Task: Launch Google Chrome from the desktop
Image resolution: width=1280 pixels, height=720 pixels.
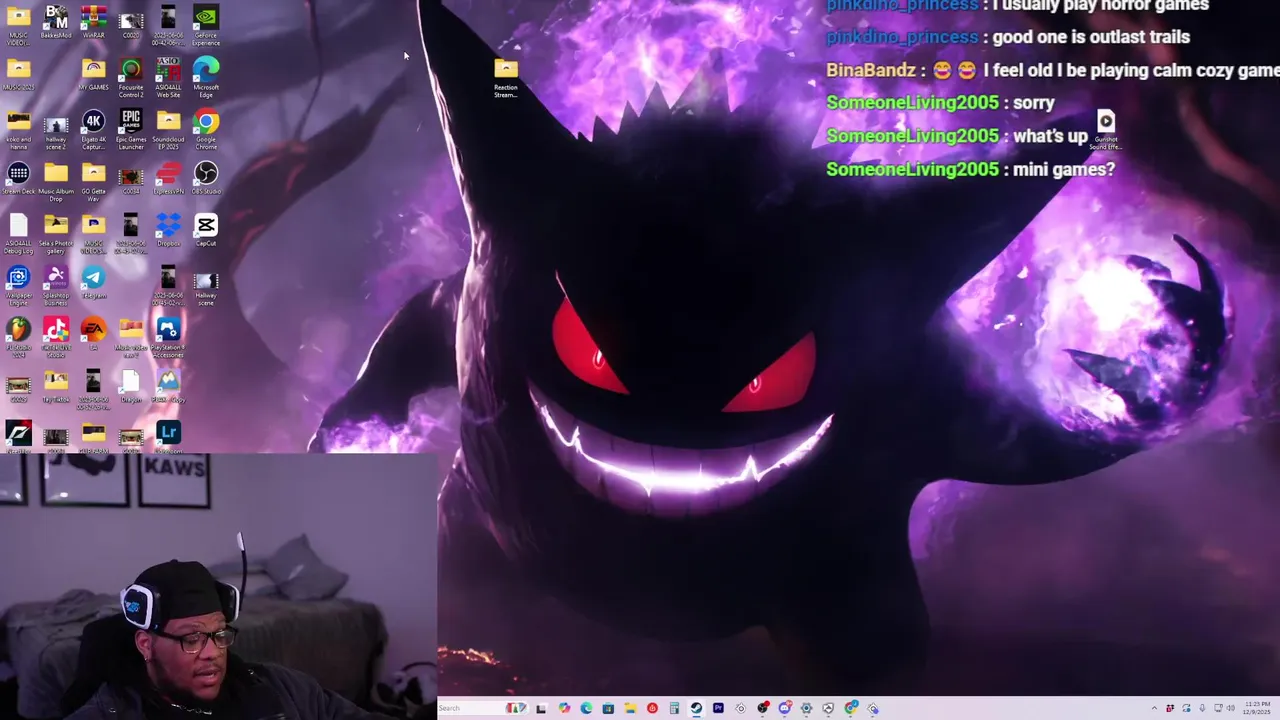Action: (x=206, y=130)
